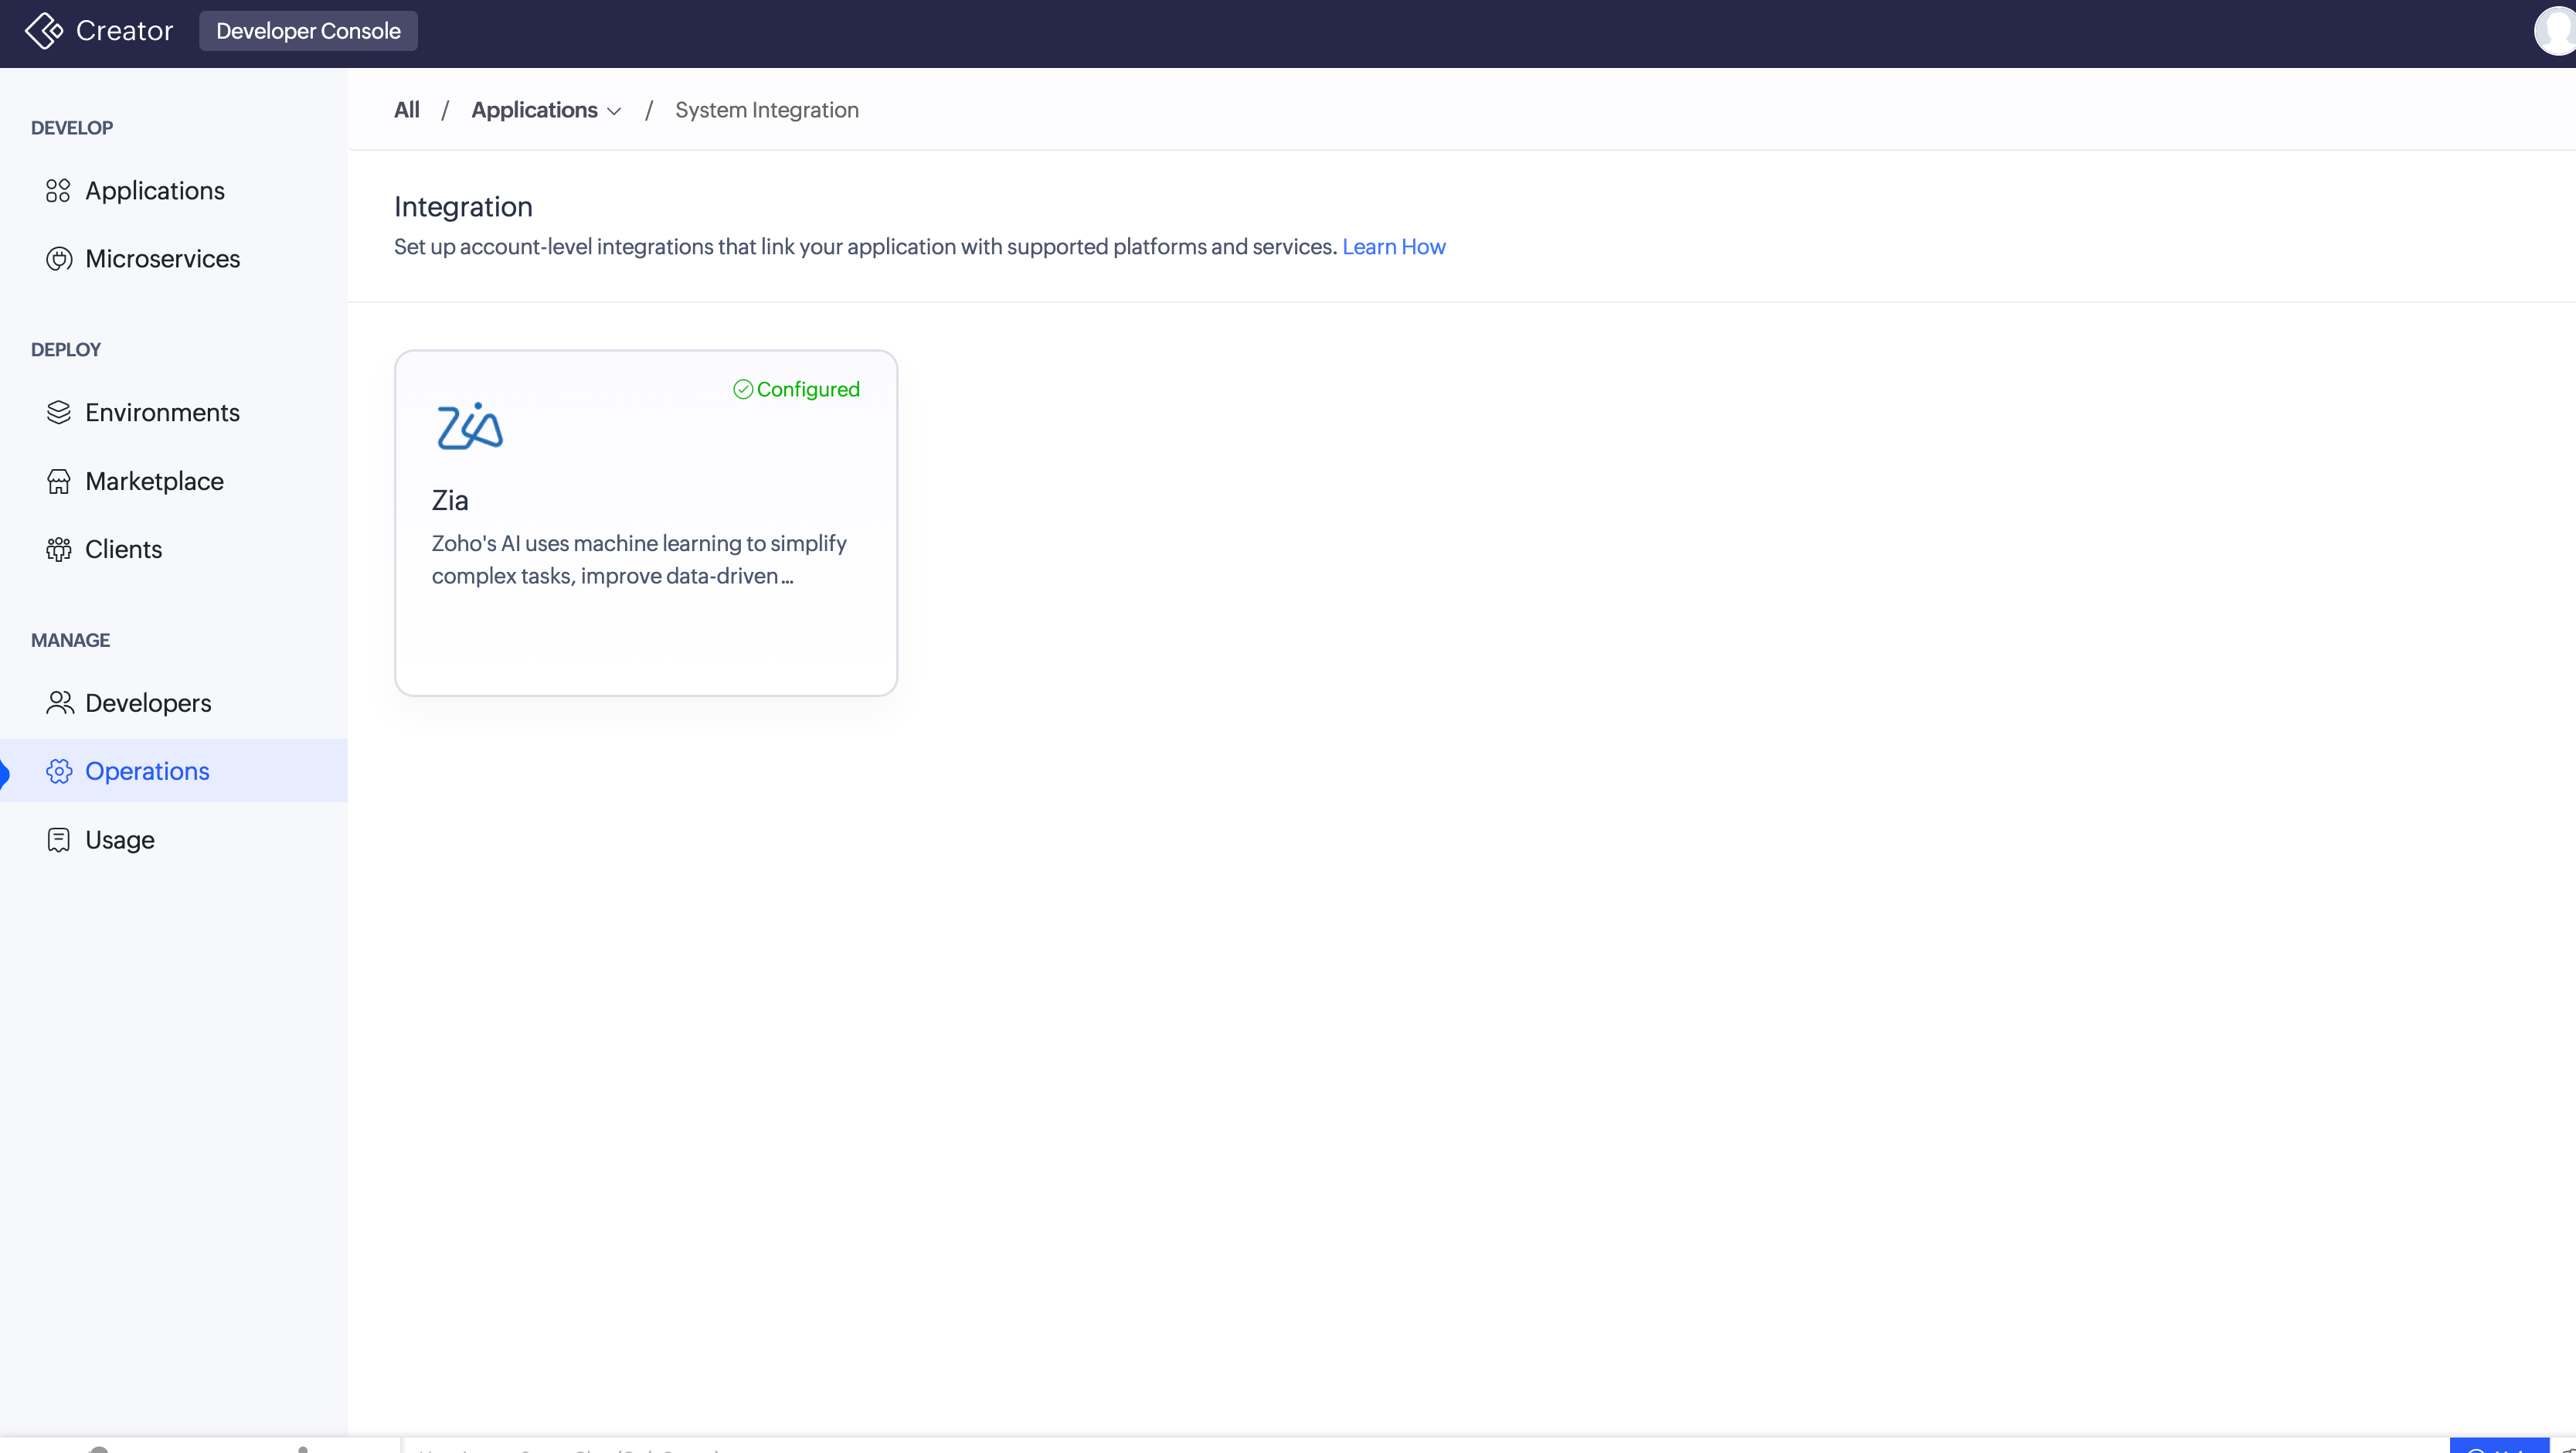Click the Clients group icon
The width and height of the screenshot is (2576, 1453).
tap(59, 550)
